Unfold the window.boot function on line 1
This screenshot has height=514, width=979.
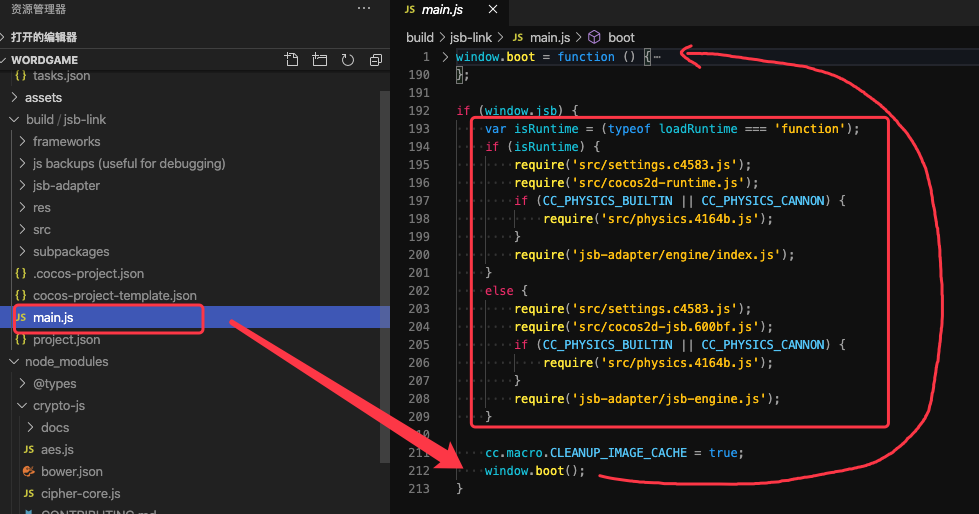[x=445, y=57]
